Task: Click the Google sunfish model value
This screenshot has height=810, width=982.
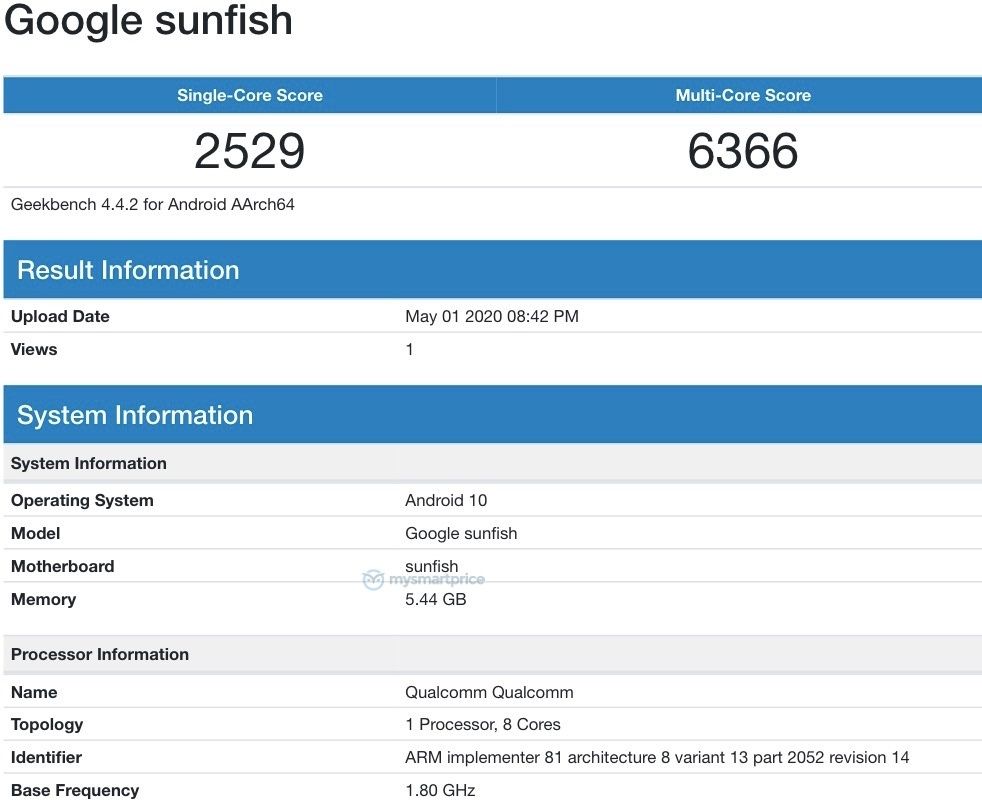Action: click(461, 533)
